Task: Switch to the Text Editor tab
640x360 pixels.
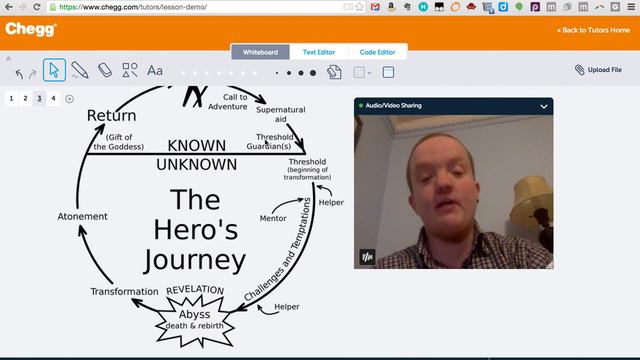Action: [319, 52]
